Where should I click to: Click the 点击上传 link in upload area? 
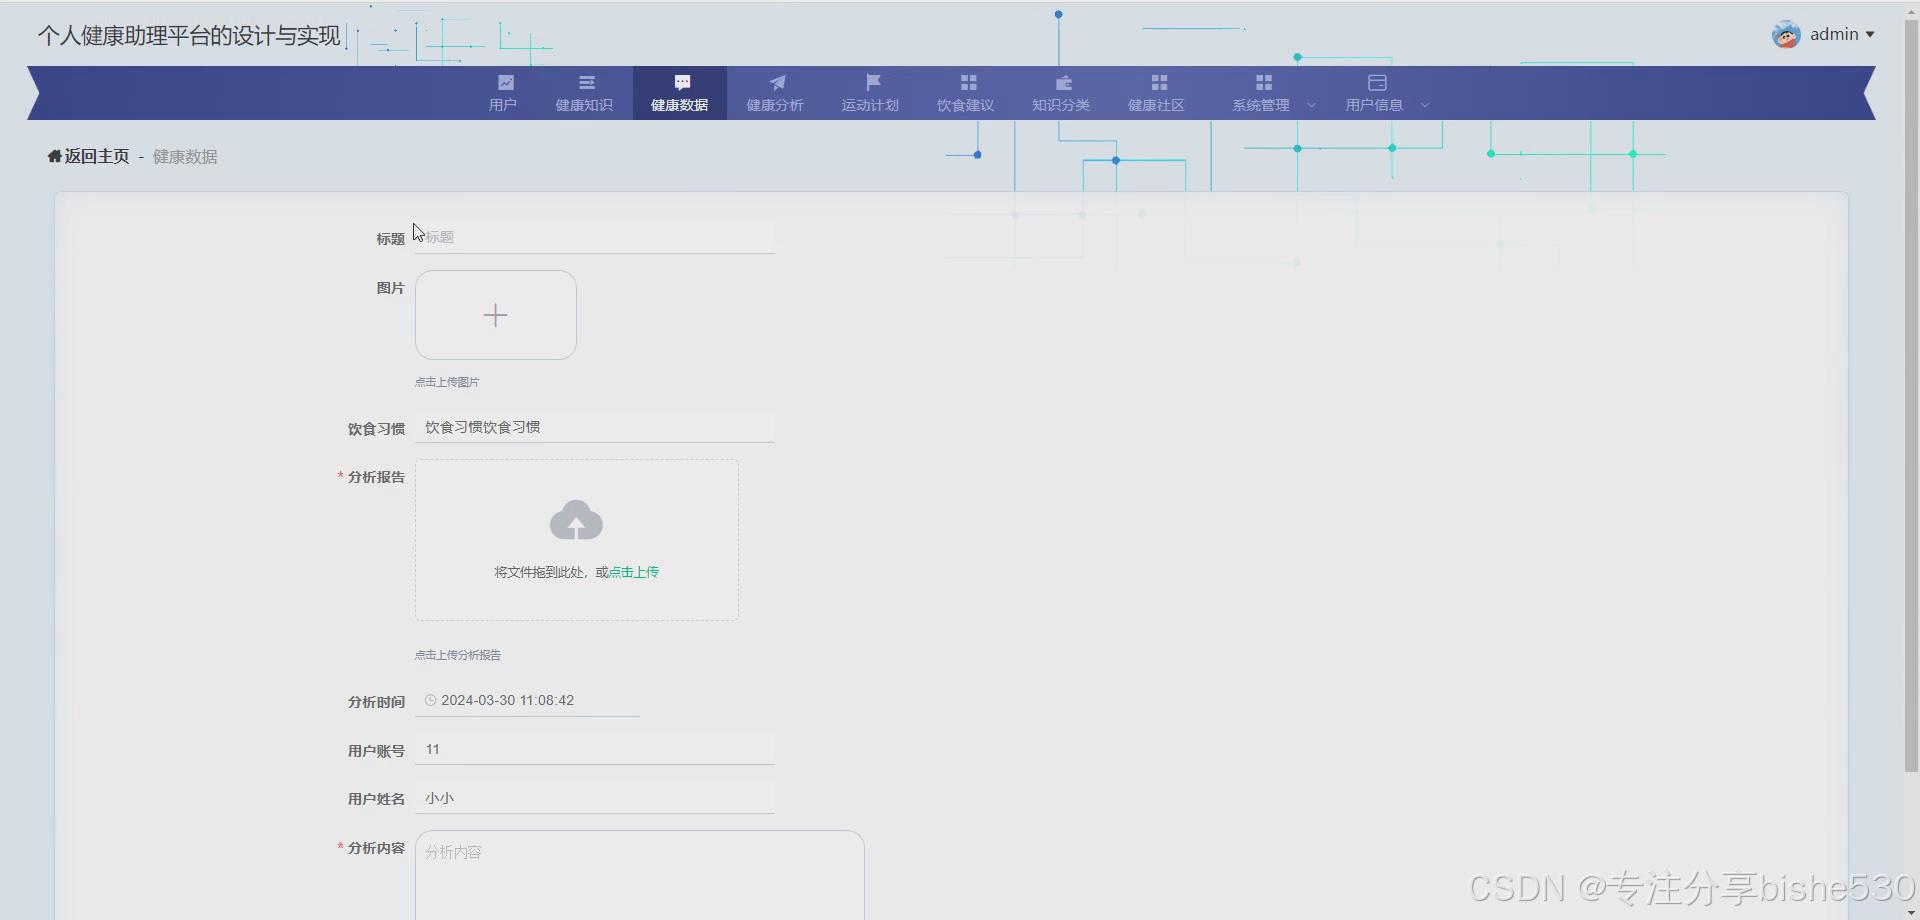[634, 572]
